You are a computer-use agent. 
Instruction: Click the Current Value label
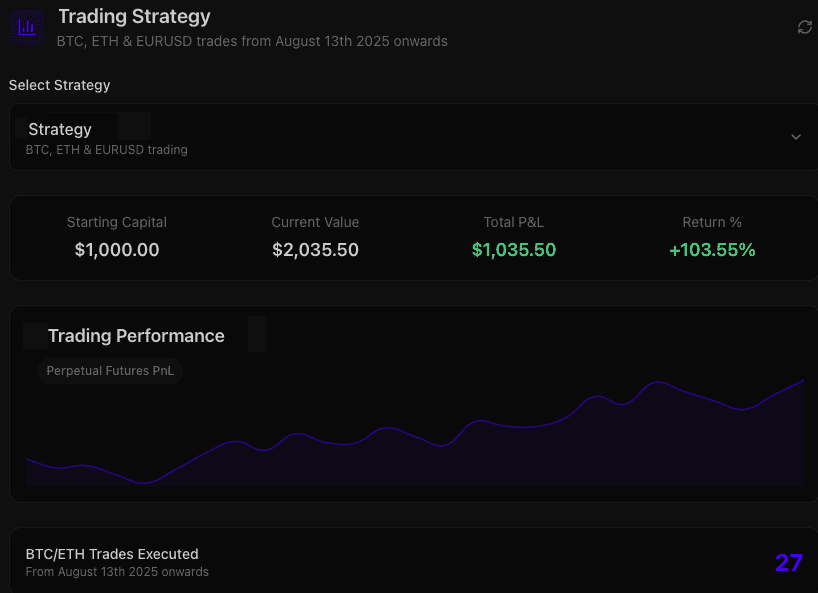315,222
